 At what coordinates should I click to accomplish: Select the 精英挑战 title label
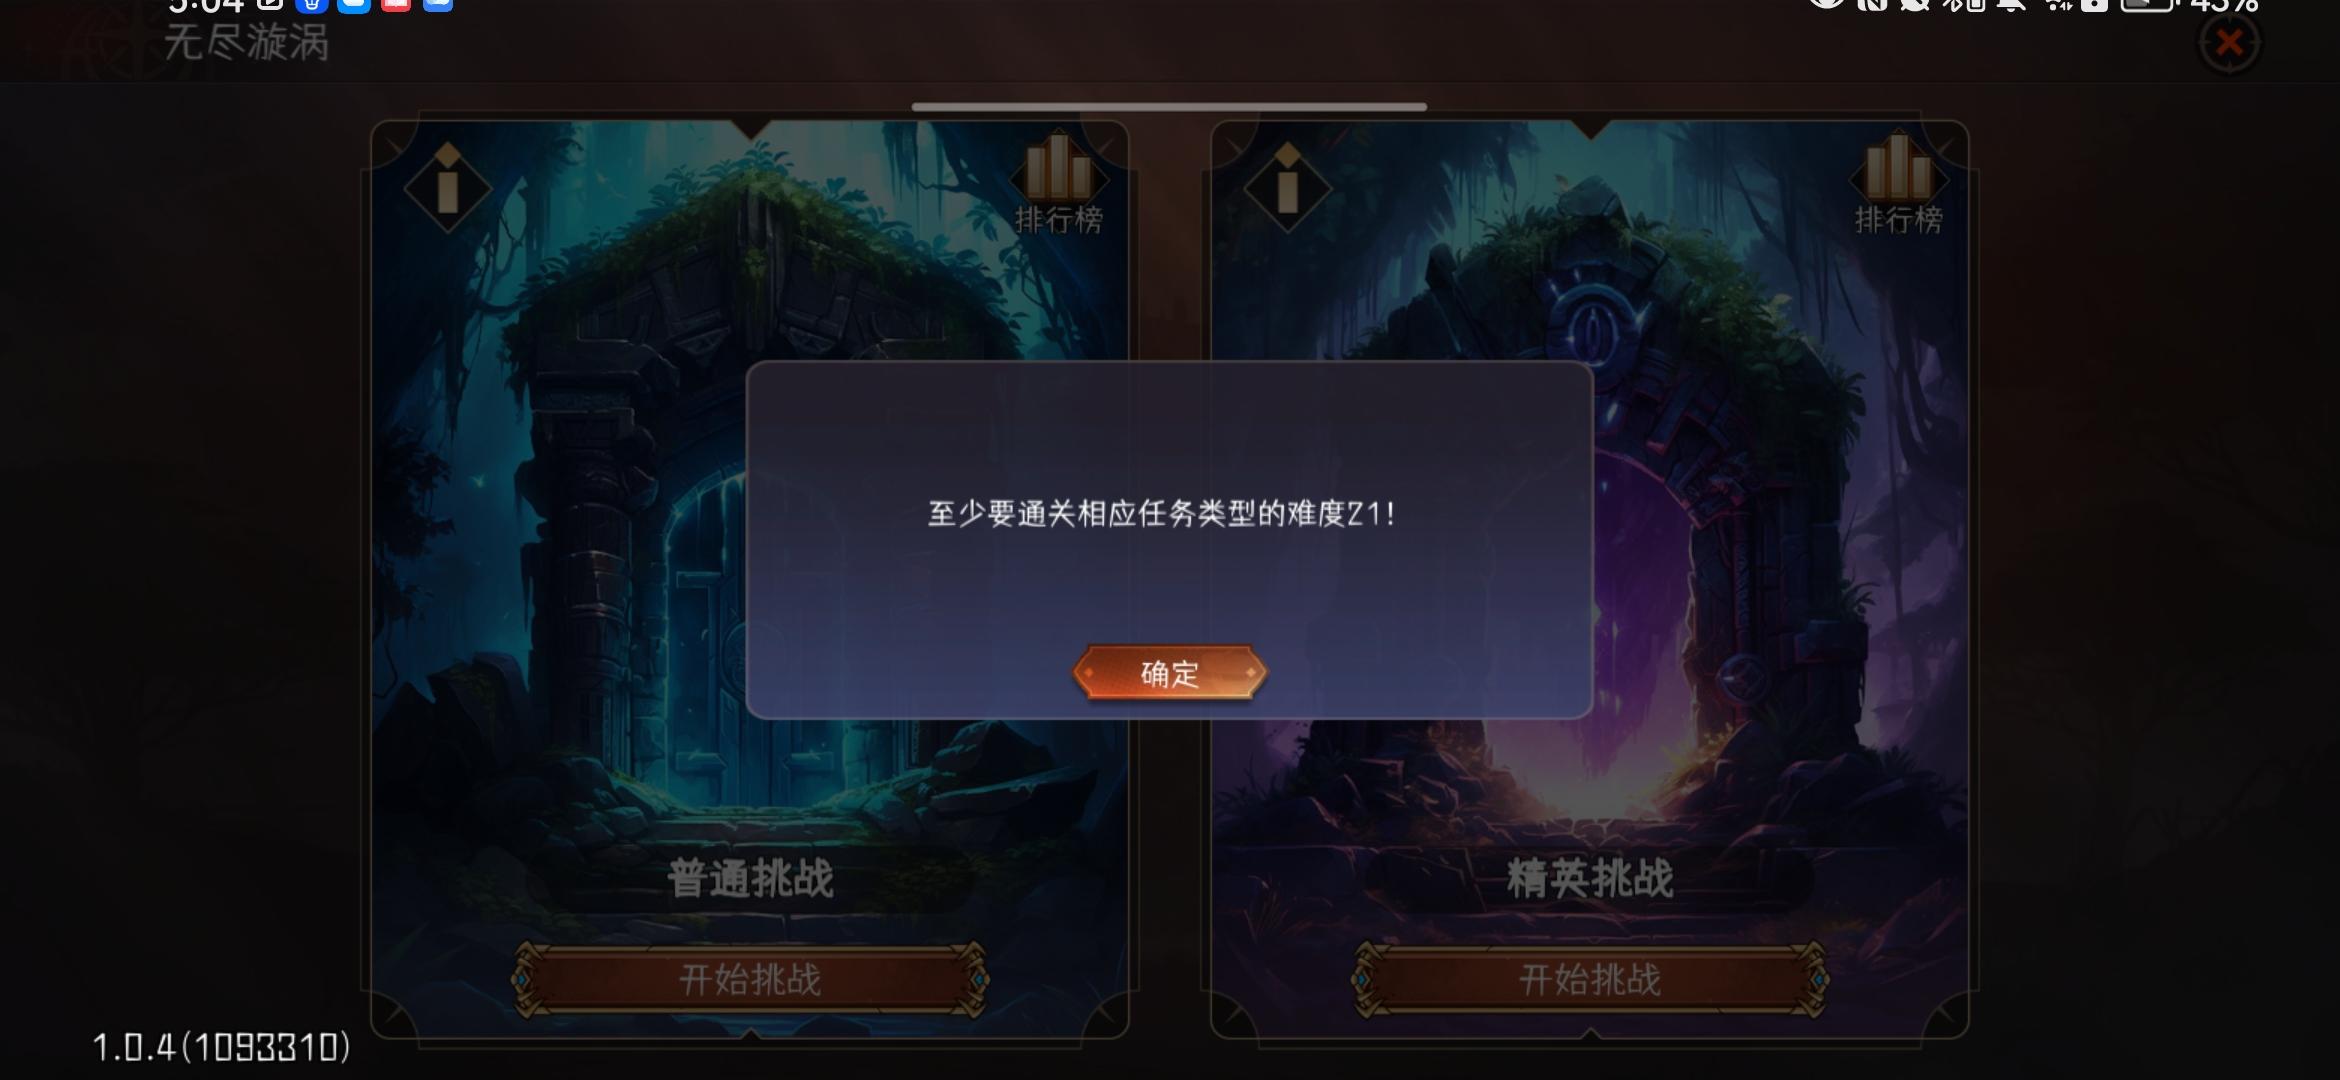tap(1590, 879)
